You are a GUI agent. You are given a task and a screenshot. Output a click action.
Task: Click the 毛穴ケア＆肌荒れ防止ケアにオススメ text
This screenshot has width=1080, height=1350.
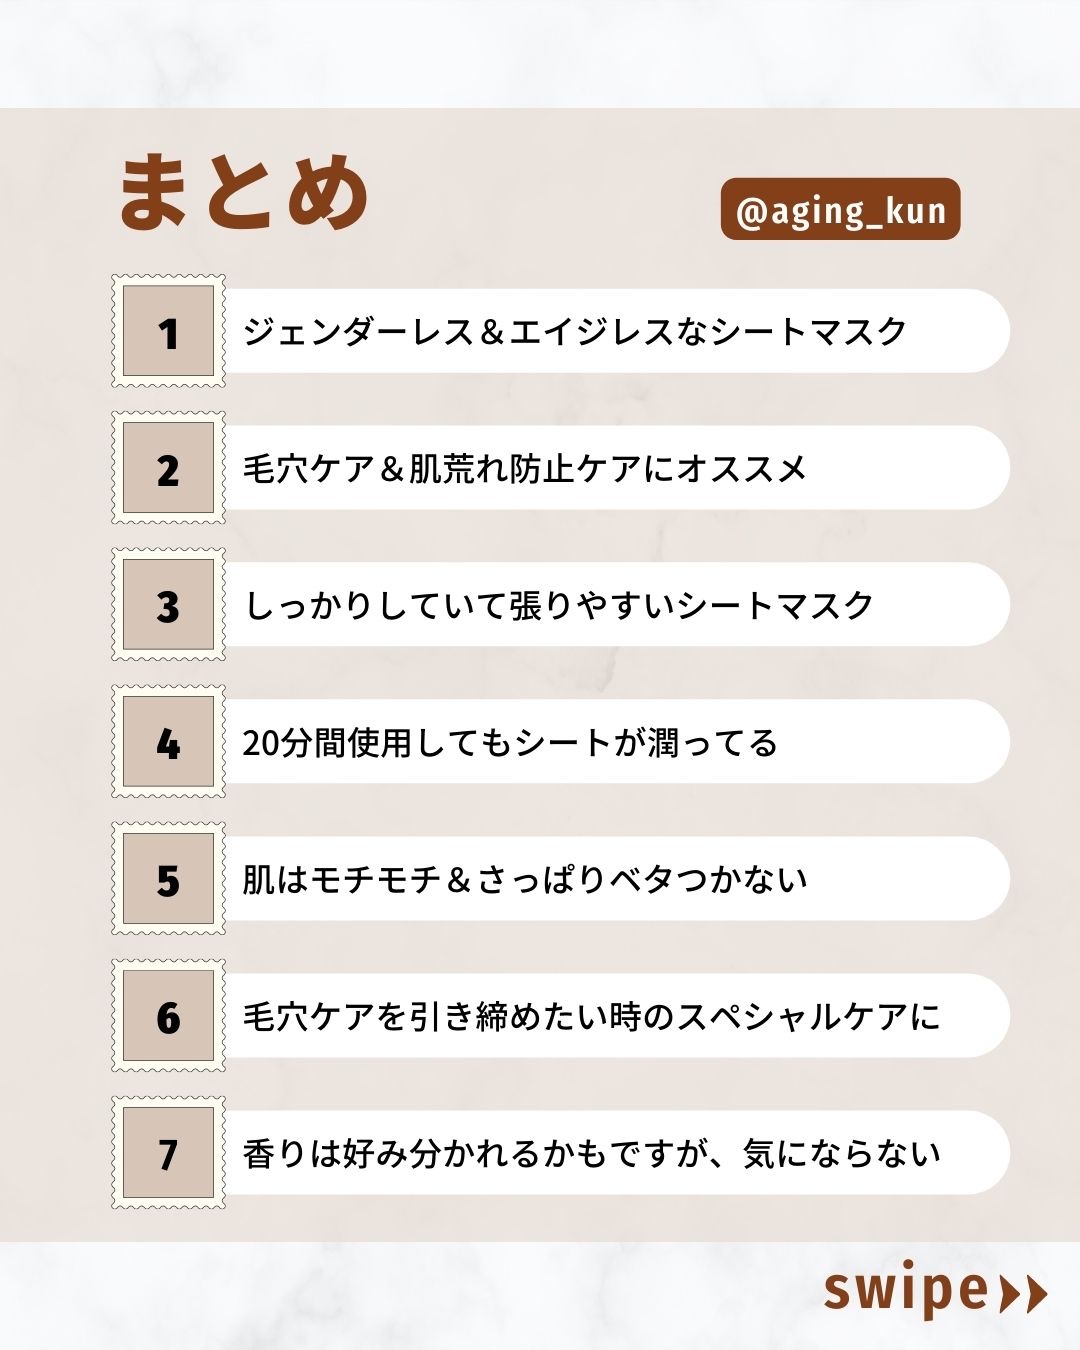pyautogui.click(x=525, y=468)
